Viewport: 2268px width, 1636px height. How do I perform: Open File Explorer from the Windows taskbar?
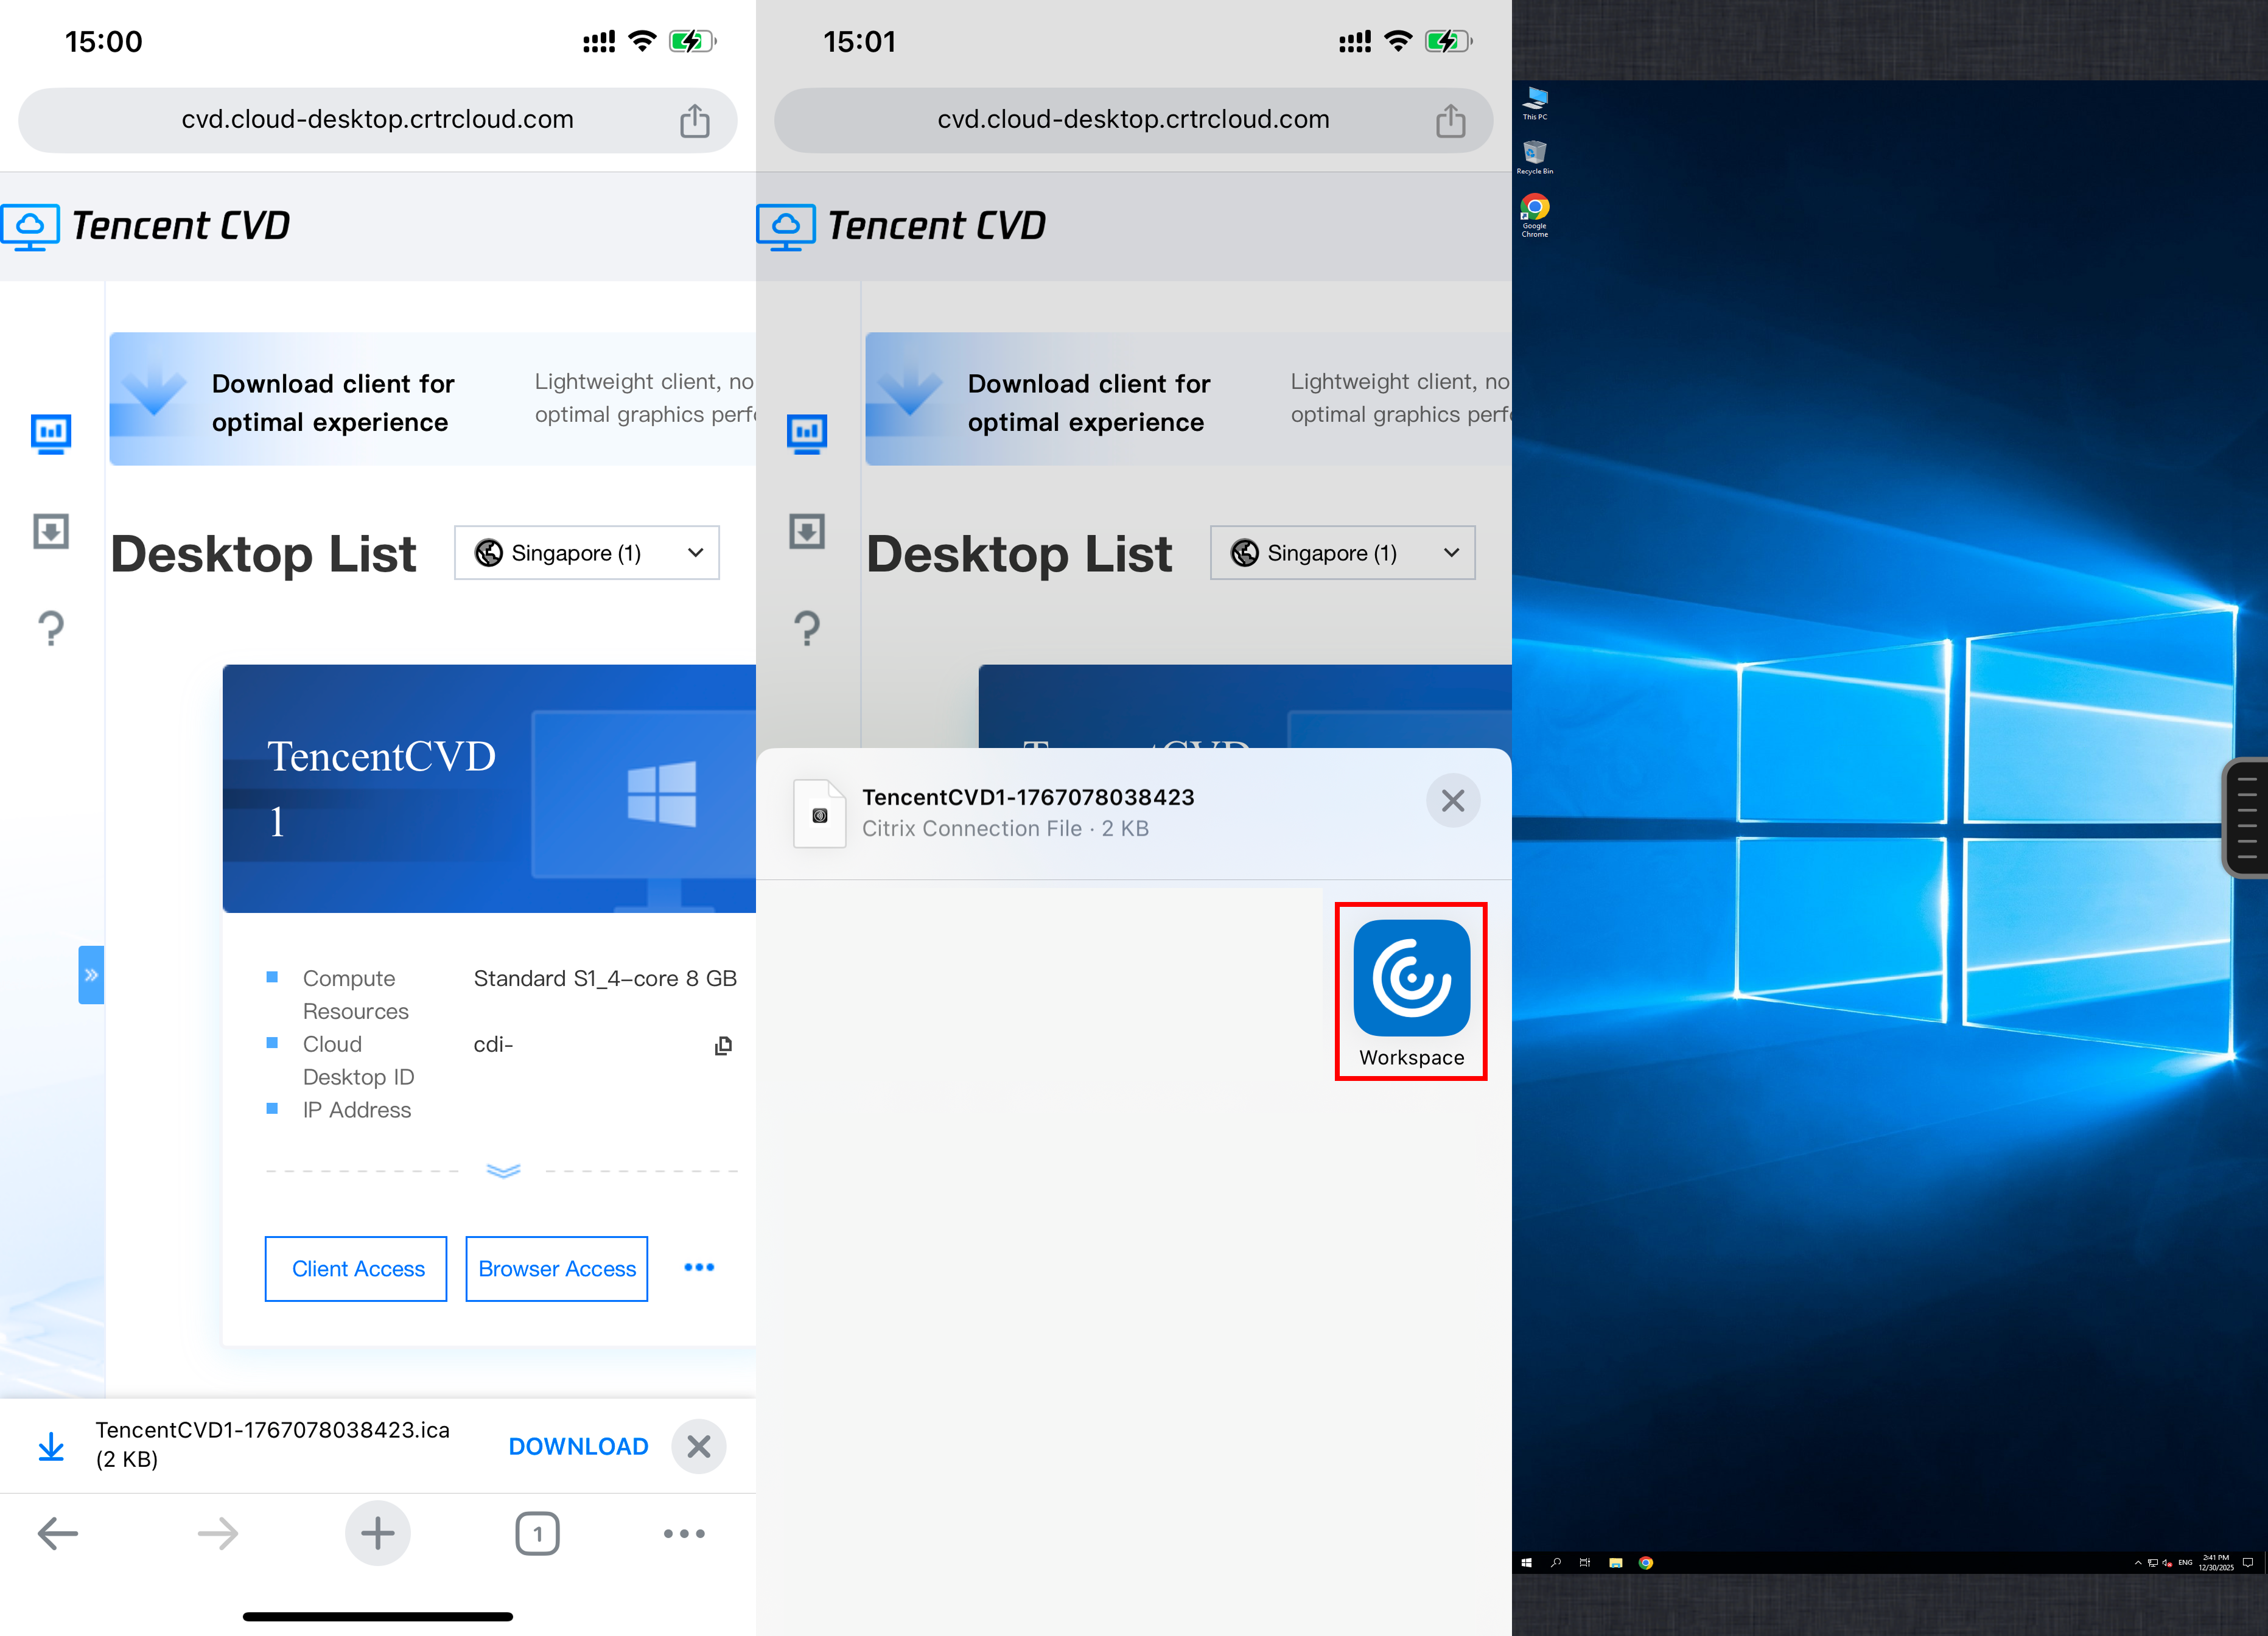pos(1615,1562)
